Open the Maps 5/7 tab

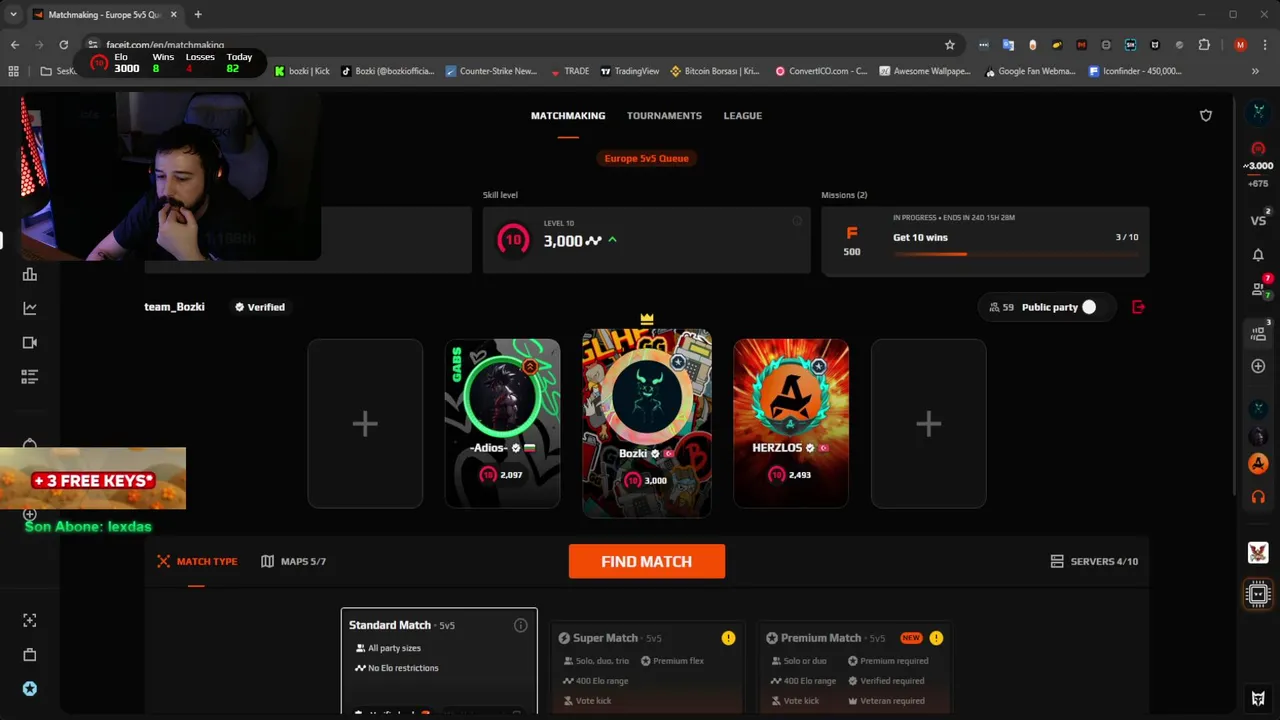click(x=293, y=562)
